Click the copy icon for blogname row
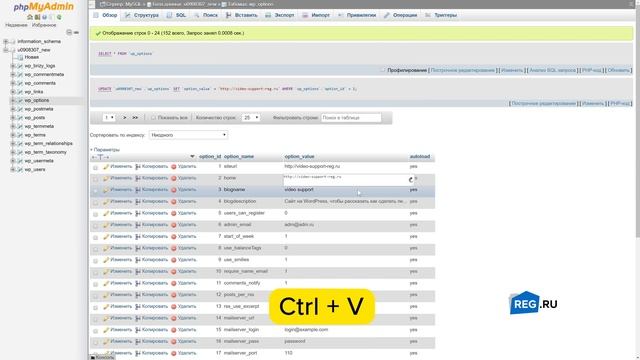This screenshot has height=360, width=640. (138, 190)
